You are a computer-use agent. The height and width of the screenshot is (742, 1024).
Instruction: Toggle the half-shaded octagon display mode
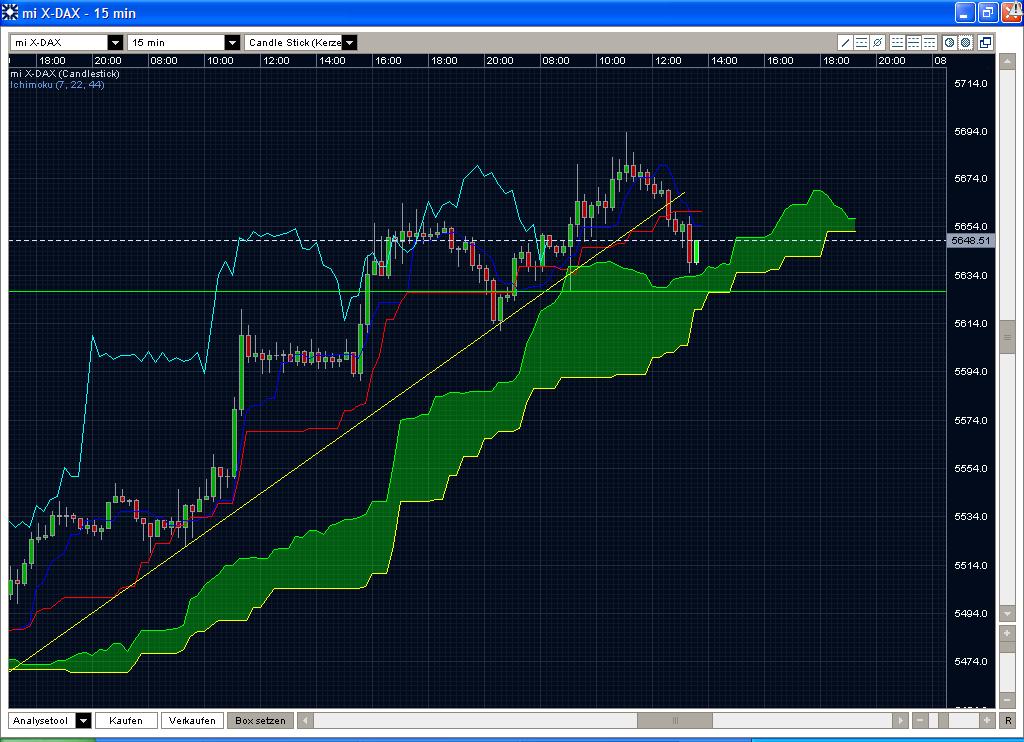click(x=950, y=42)
